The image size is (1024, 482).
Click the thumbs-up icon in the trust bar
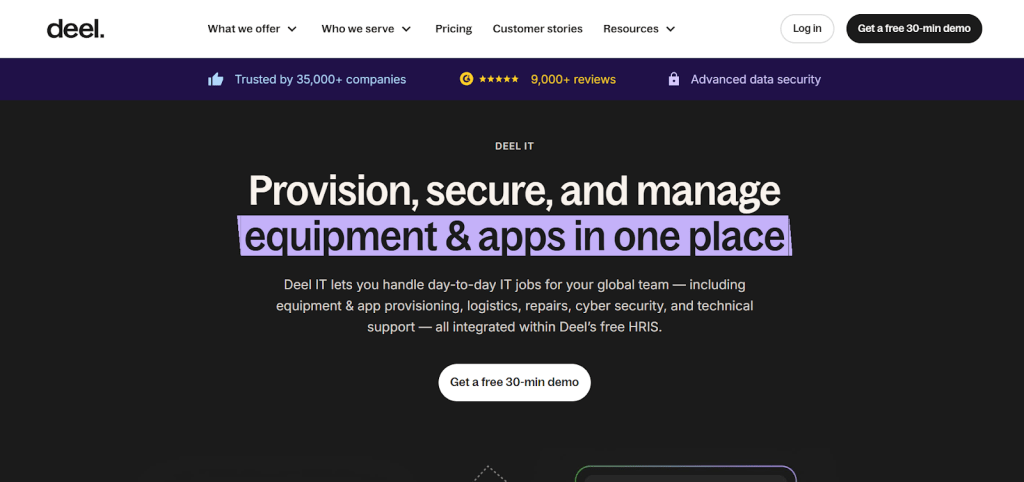click(215, 79)
